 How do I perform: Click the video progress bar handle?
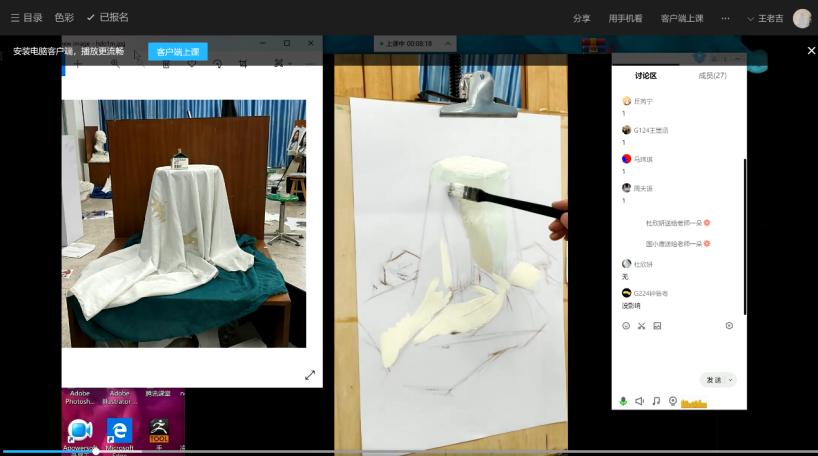pos(96,451)
